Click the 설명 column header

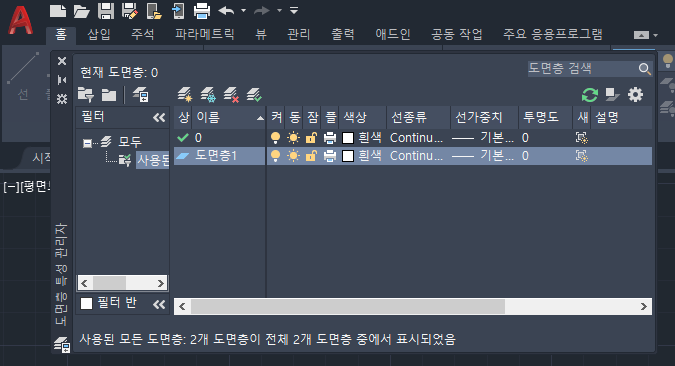pos(621,118)
